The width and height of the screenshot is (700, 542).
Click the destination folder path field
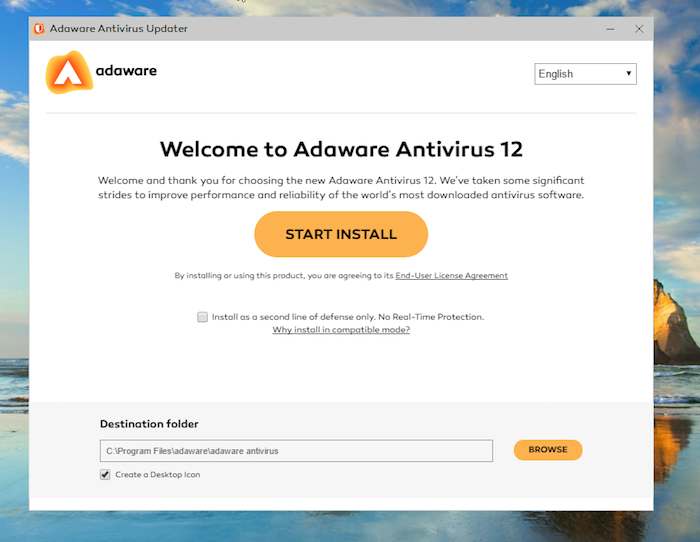coord(296,451)
